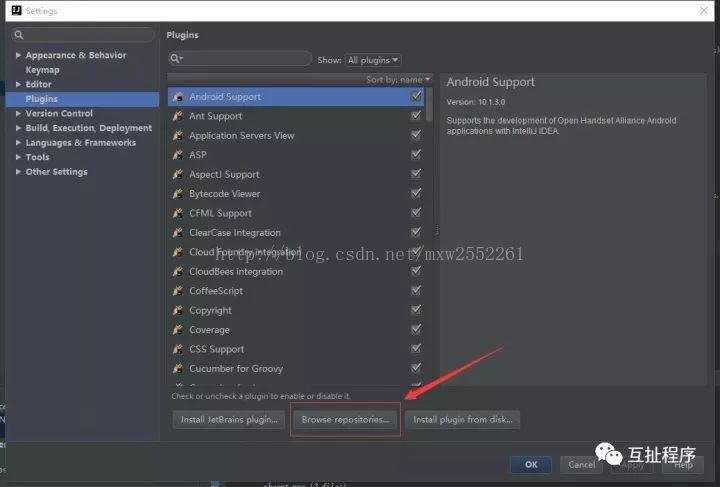Image resolution: width=720 pixels, height=487 pixels.
Task: Click the ASP plugin icon
Action: 178,155
